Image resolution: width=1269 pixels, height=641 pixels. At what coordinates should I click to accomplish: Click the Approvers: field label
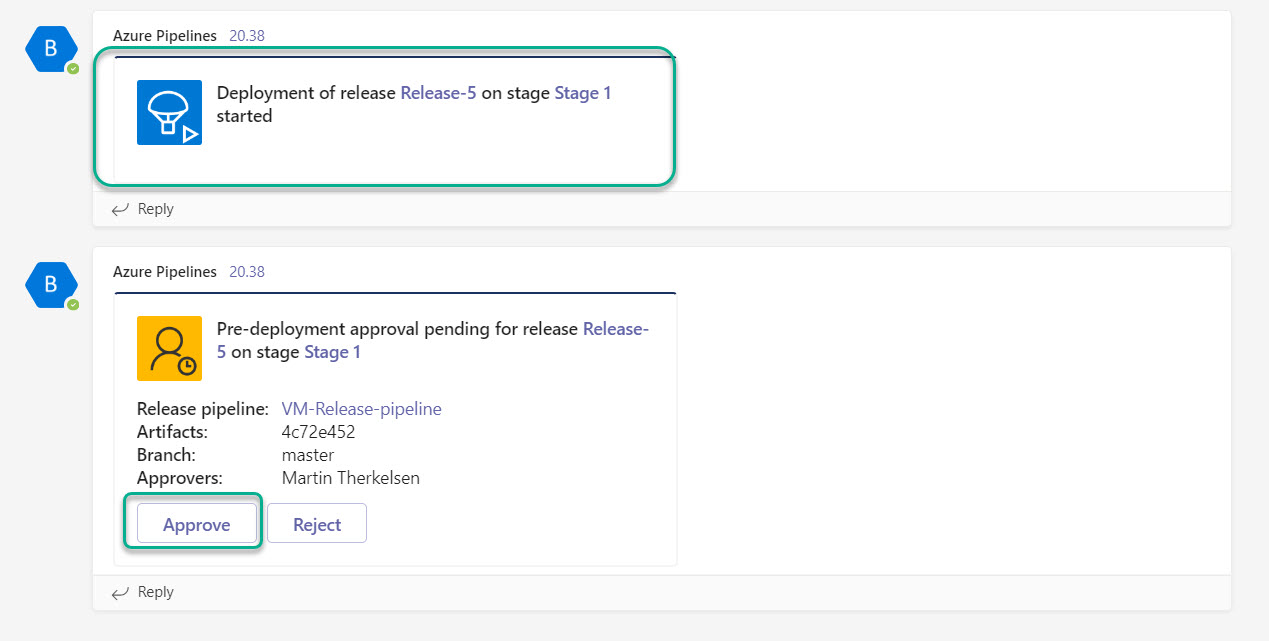[180, 478]
